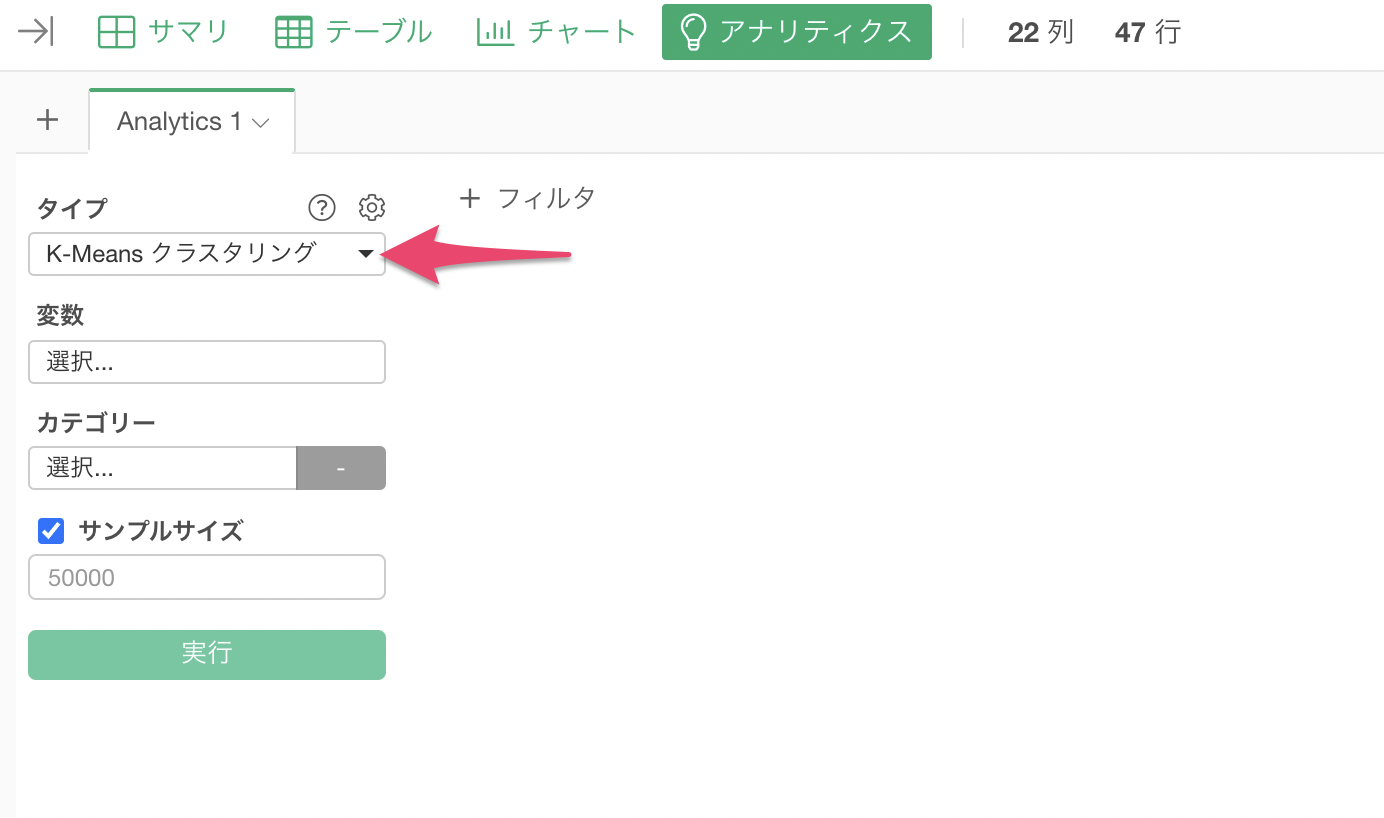Click the Analytics lightbulb icon
Image resolution: width=1384 pixels, height=818 pixels.
(692, 32)
